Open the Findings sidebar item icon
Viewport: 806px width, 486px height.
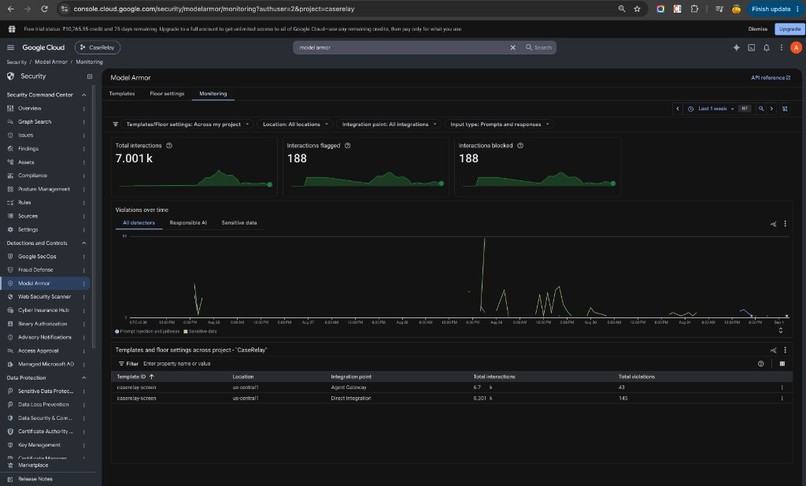(10, 148)
